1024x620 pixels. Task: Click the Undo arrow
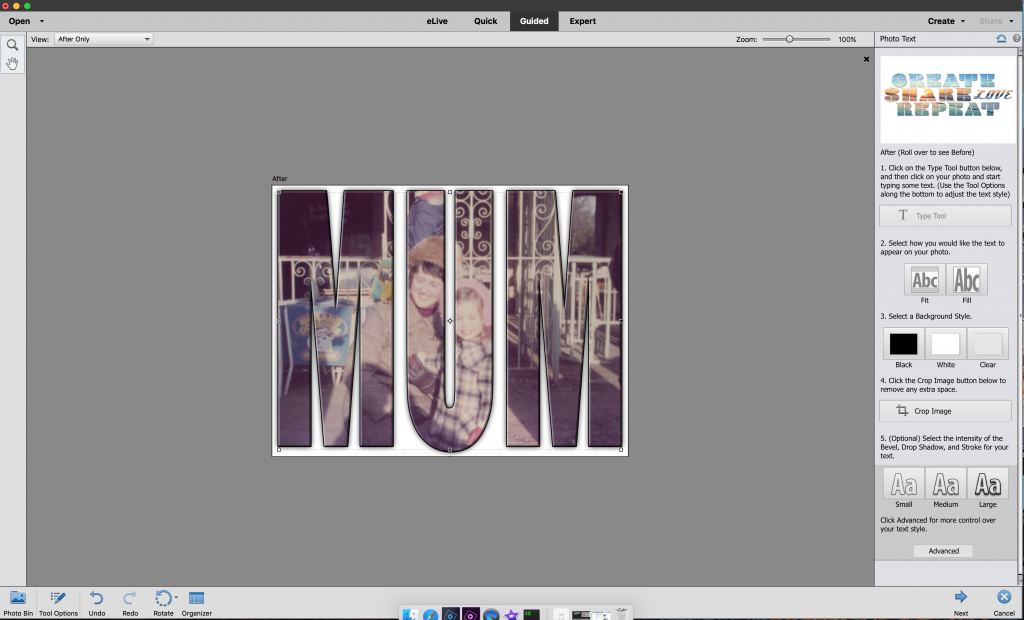(x=97, y=603)
